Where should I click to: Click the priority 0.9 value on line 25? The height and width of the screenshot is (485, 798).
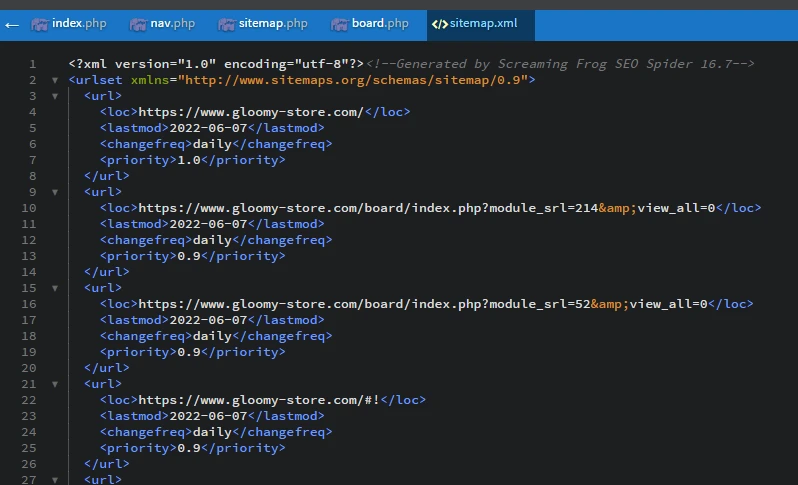pos(189,448)
